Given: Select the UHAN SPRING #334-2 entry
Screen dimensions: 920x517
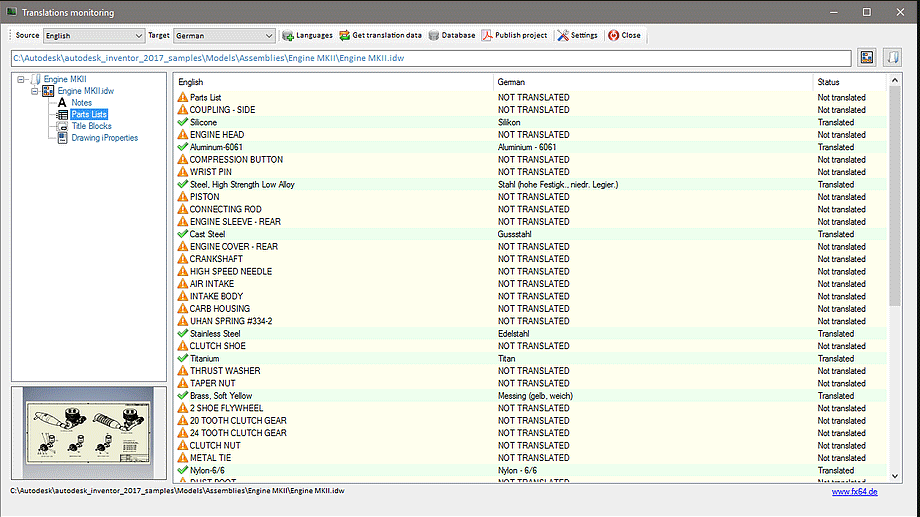Looking at the screenshot, I should coord(231,321).
